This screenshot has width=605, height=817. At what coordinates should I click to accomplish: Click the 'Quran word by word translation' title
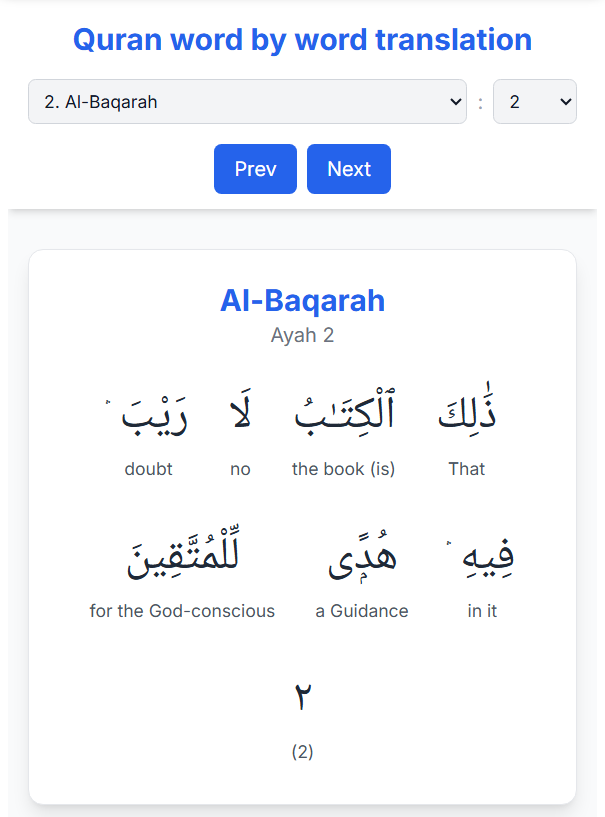coord(302,39)
